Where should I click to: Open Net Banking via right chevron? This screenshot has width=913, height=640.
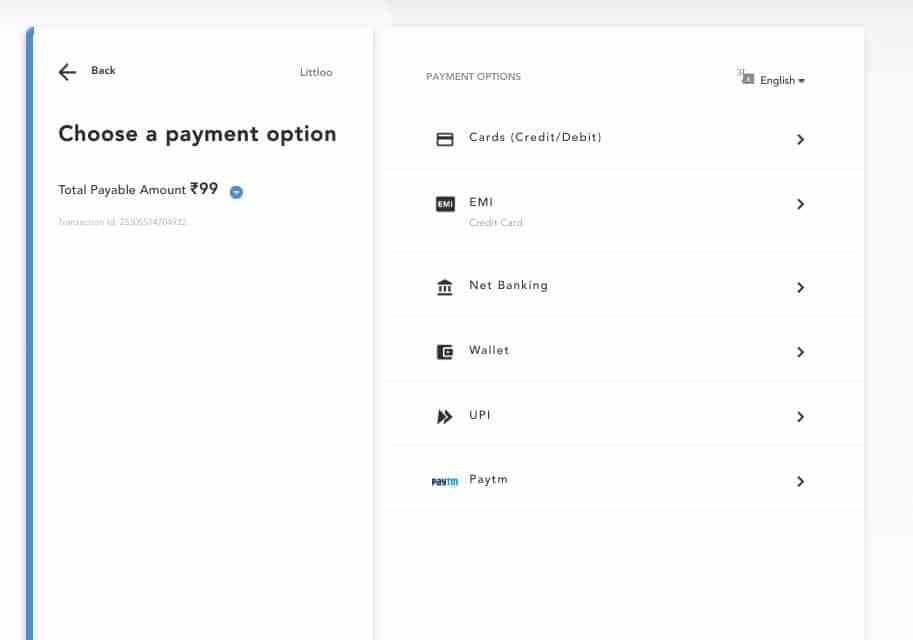coord(800,288)
